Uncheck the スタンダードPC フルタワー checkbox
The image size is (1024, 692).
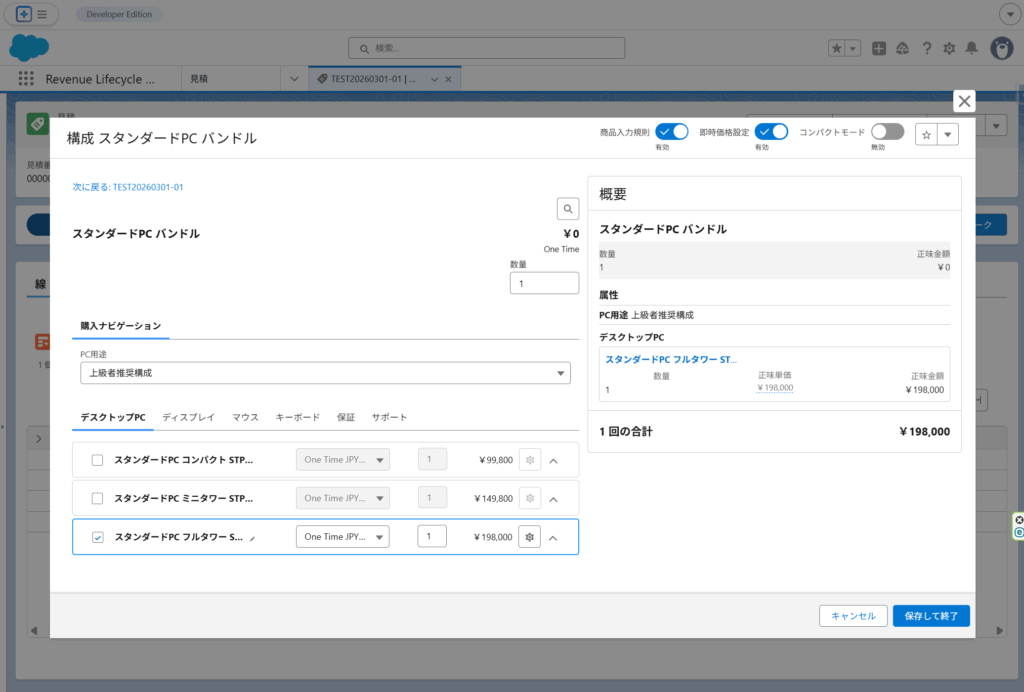click(98, 537)
